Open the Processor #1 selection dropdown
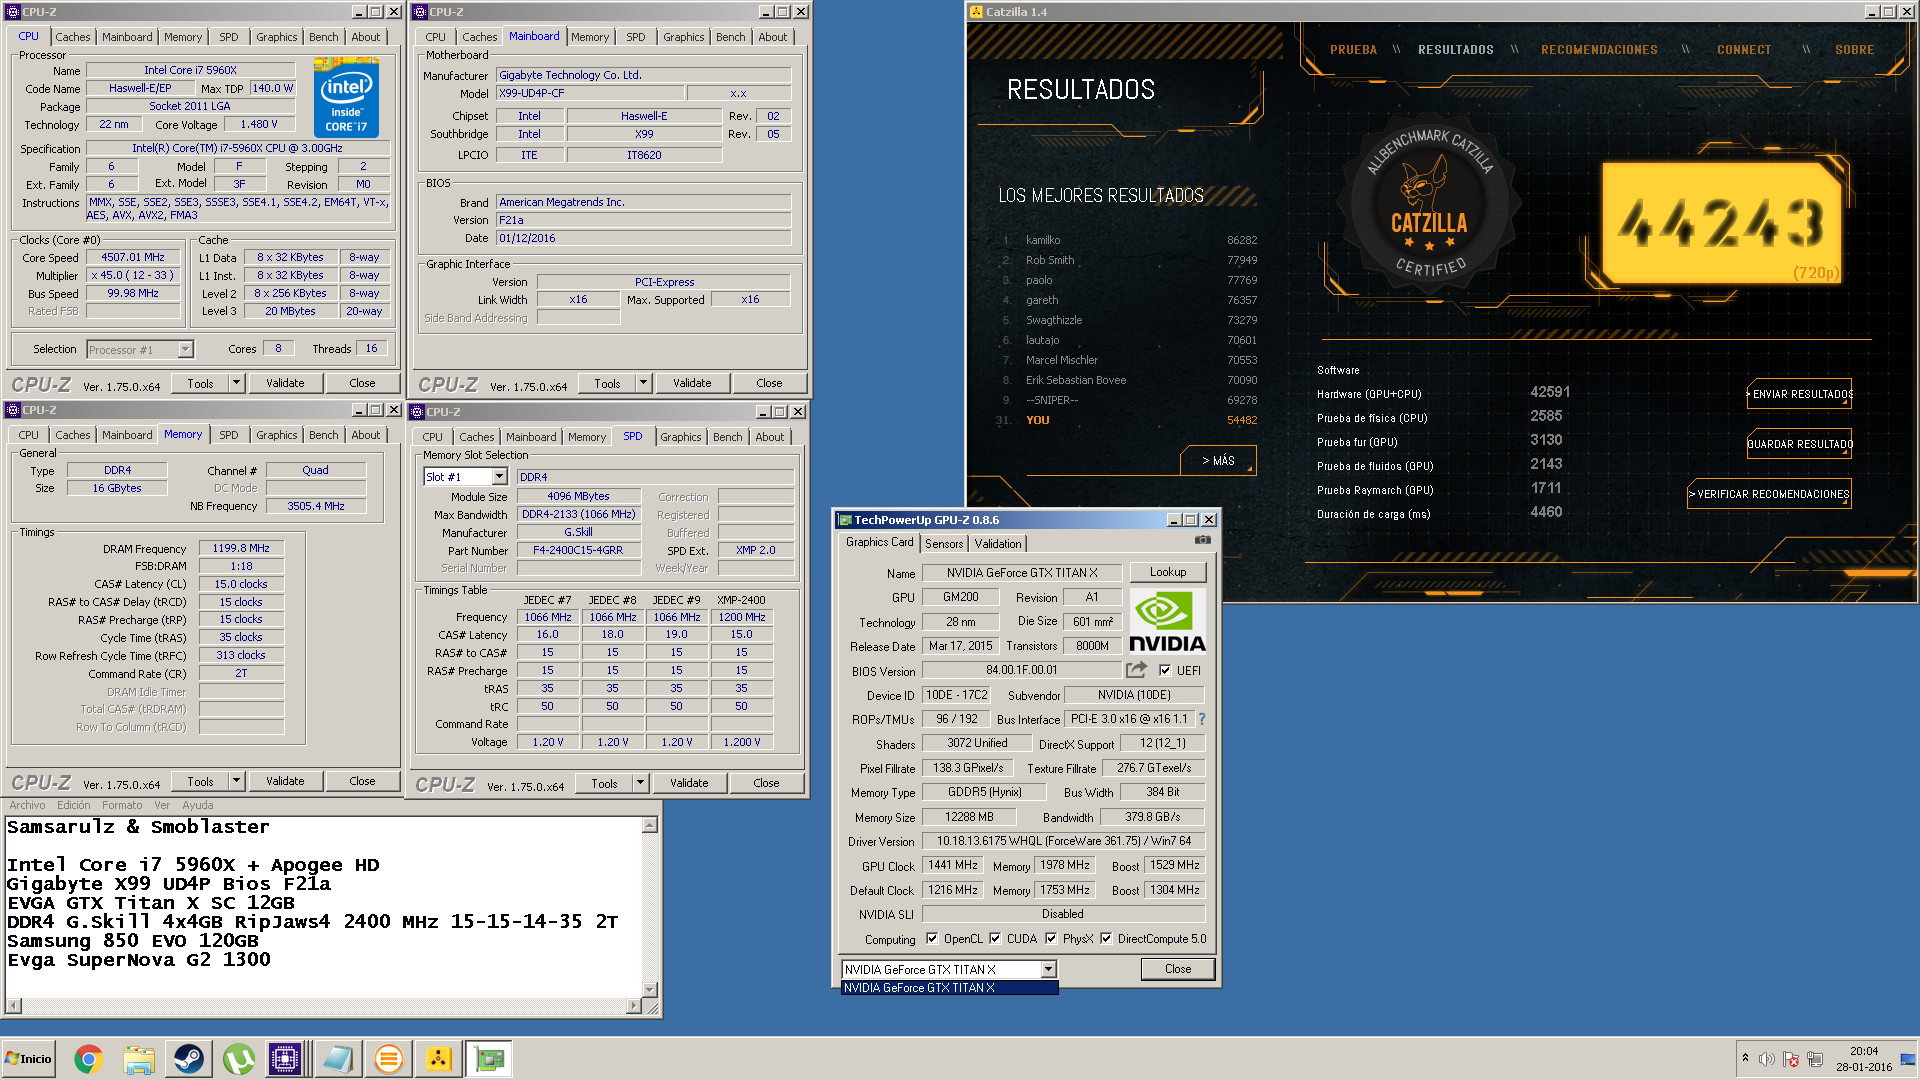The height and width of the screenshot is (1080, 1920). (x=185, y=349)
